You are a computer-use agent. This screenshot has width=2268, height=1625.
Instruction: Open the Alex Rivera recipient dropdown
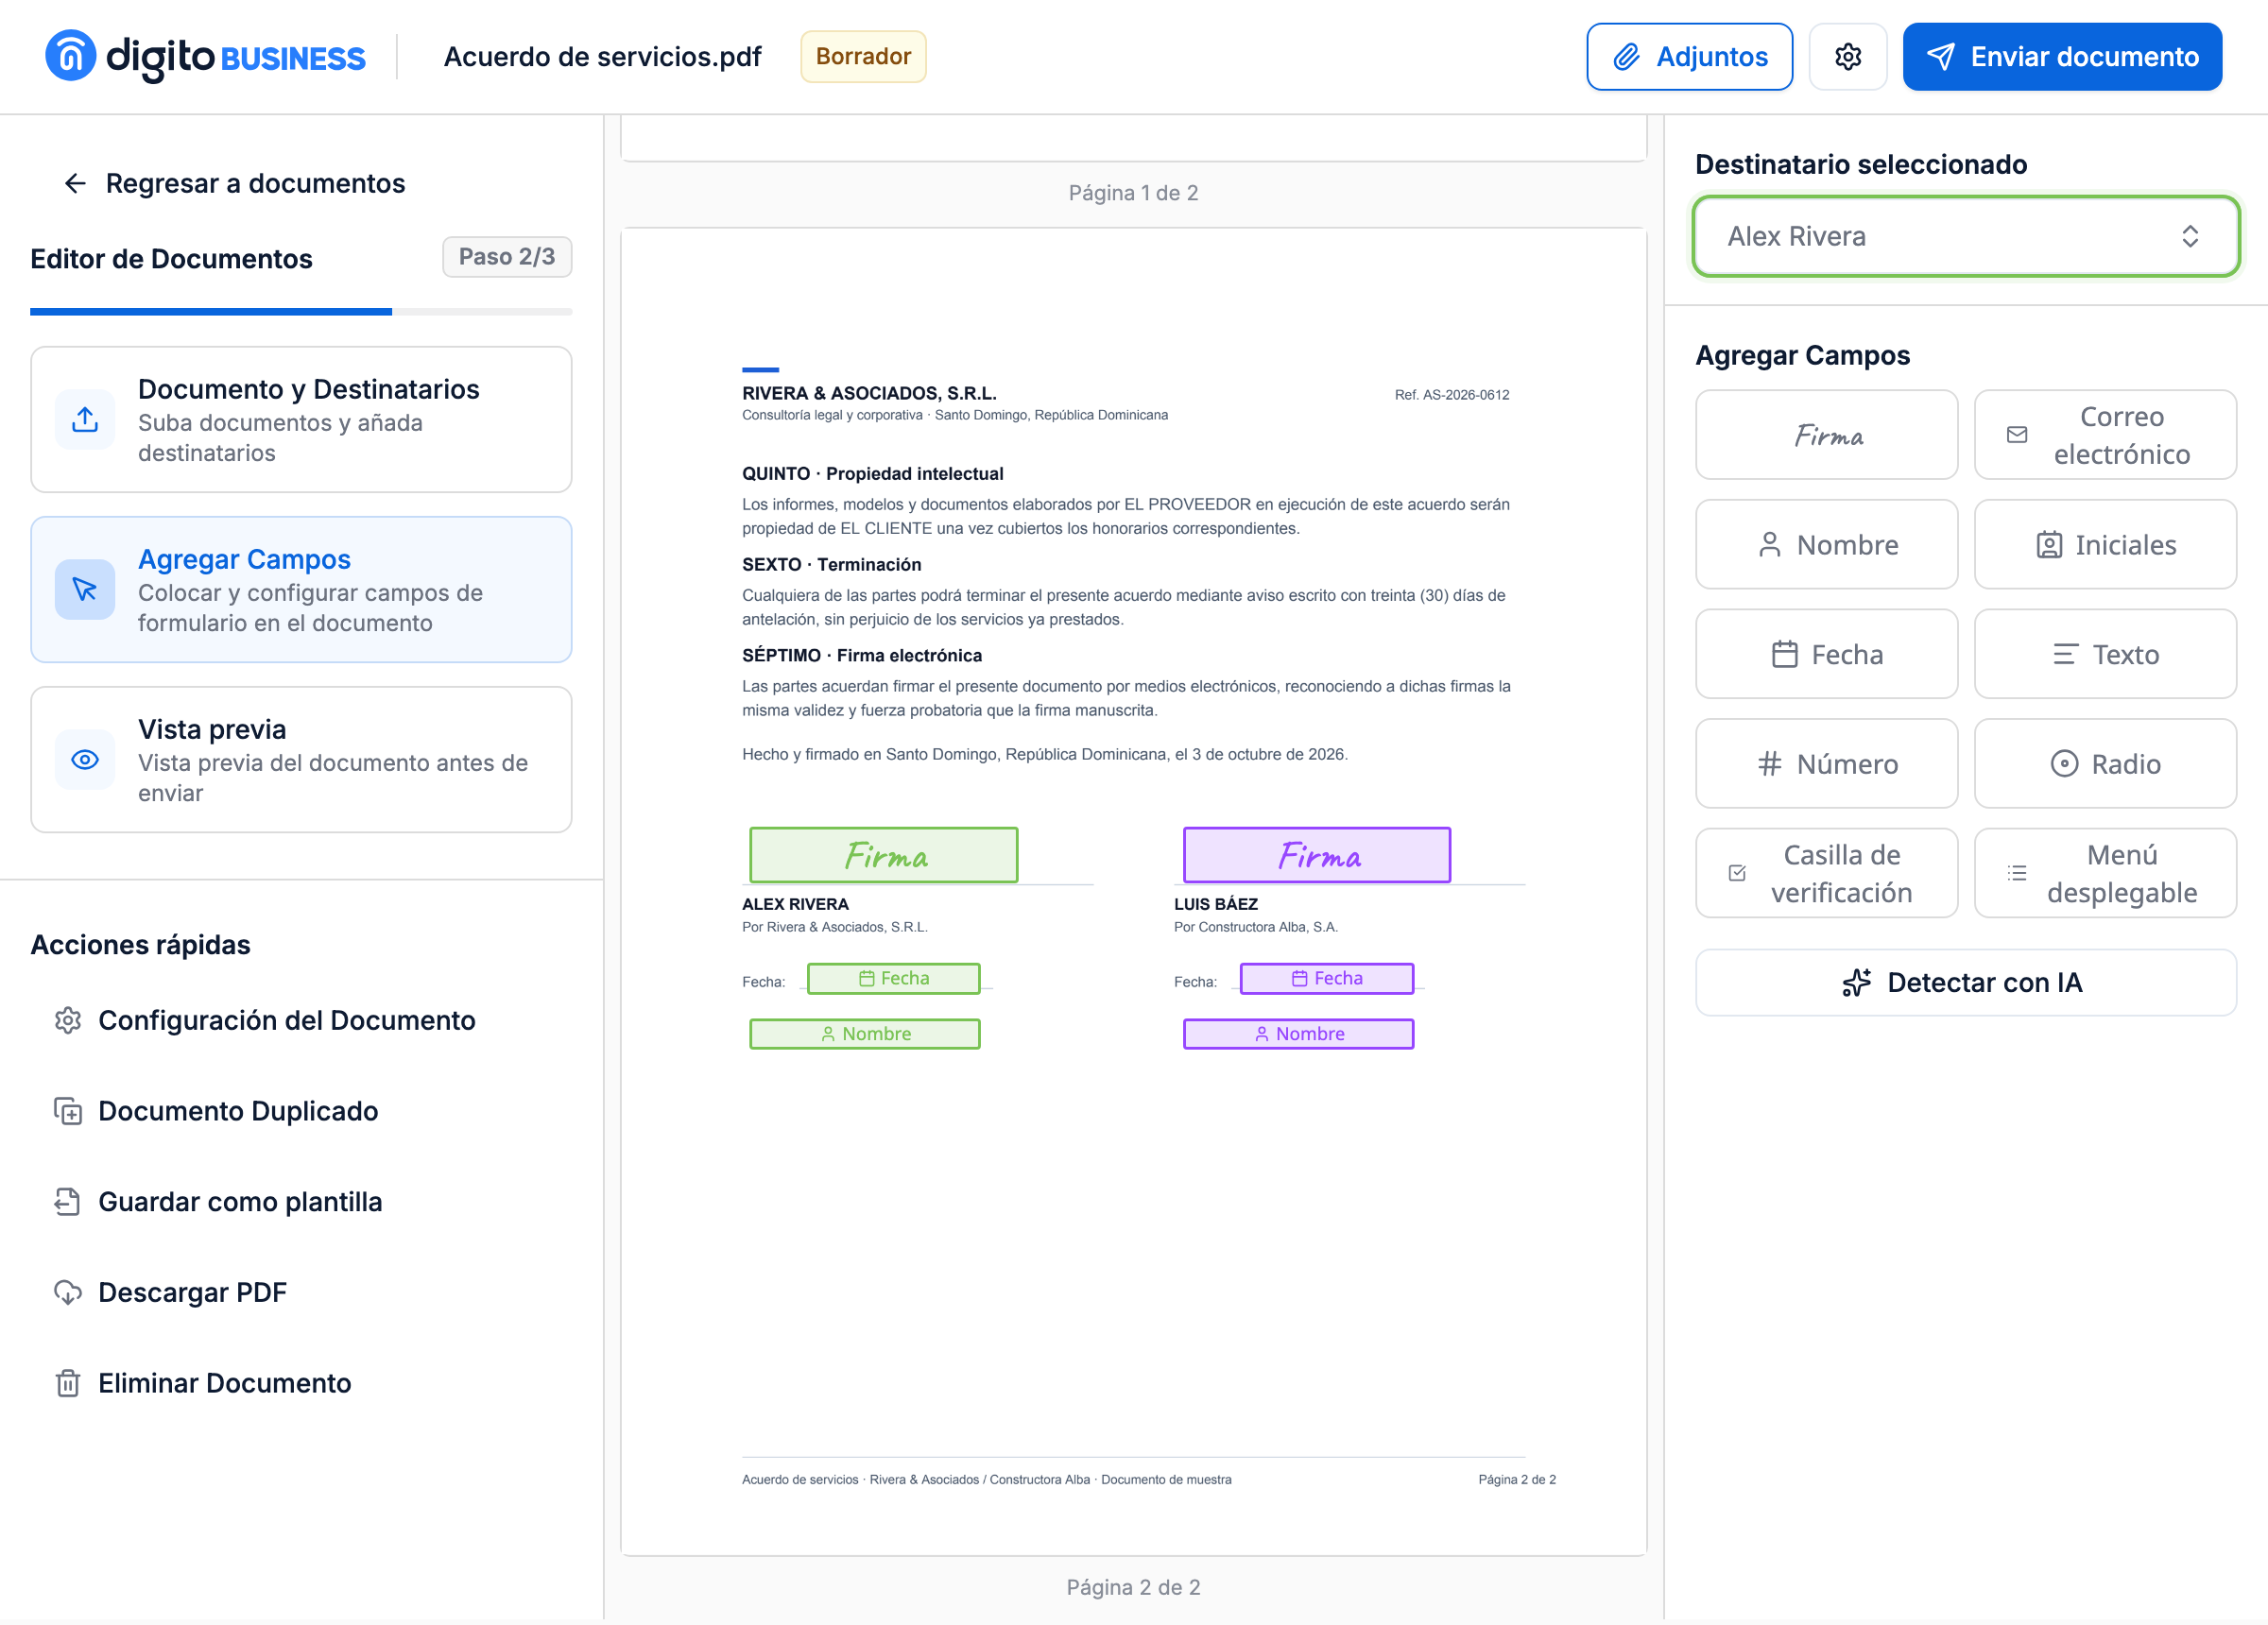(x=1965, y=236)
